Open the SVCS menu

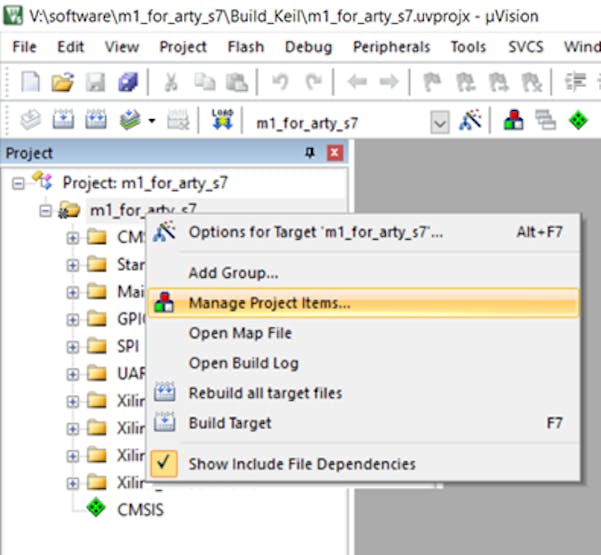(525, 47)
